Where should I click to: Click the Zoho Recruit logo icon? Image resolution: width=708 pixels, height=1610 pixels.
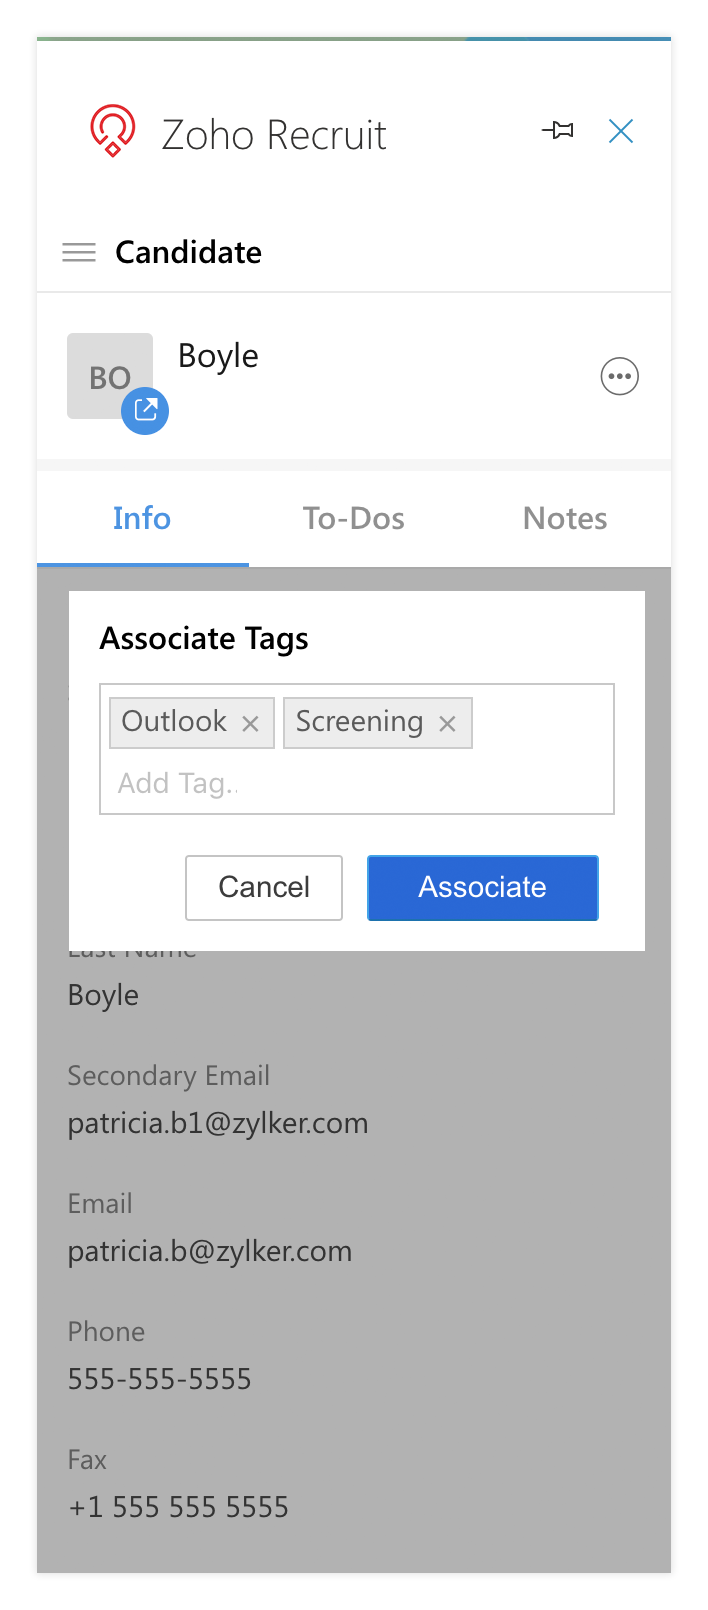coord(112,131)
